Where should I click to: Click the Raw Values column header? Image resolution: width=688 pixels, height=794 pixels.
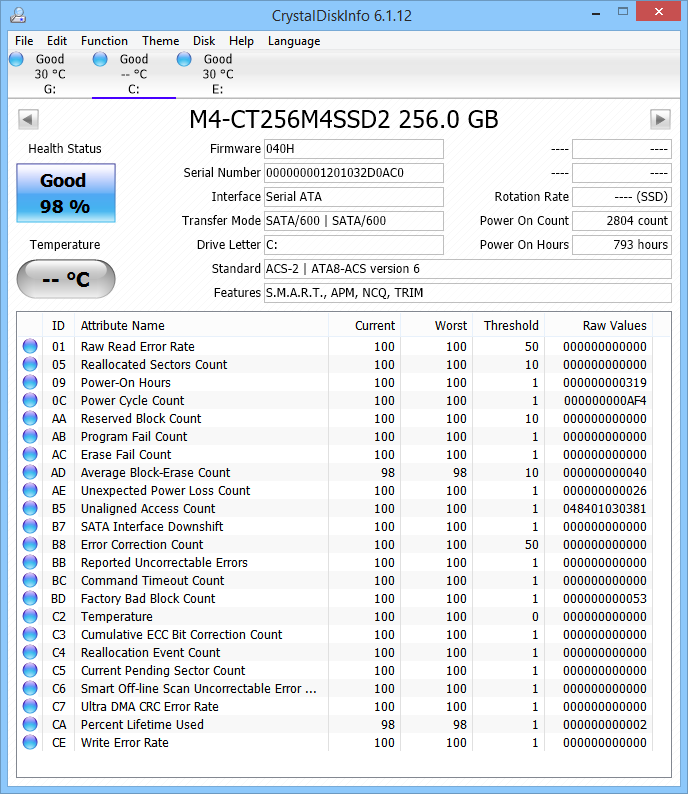[x=598, y=326]
